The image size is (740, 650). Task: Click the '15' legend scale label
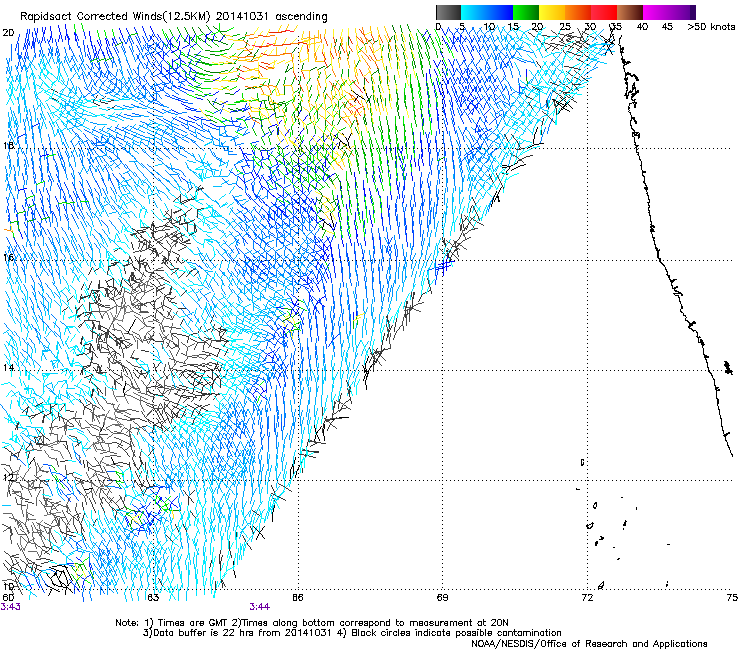(513, 26)
